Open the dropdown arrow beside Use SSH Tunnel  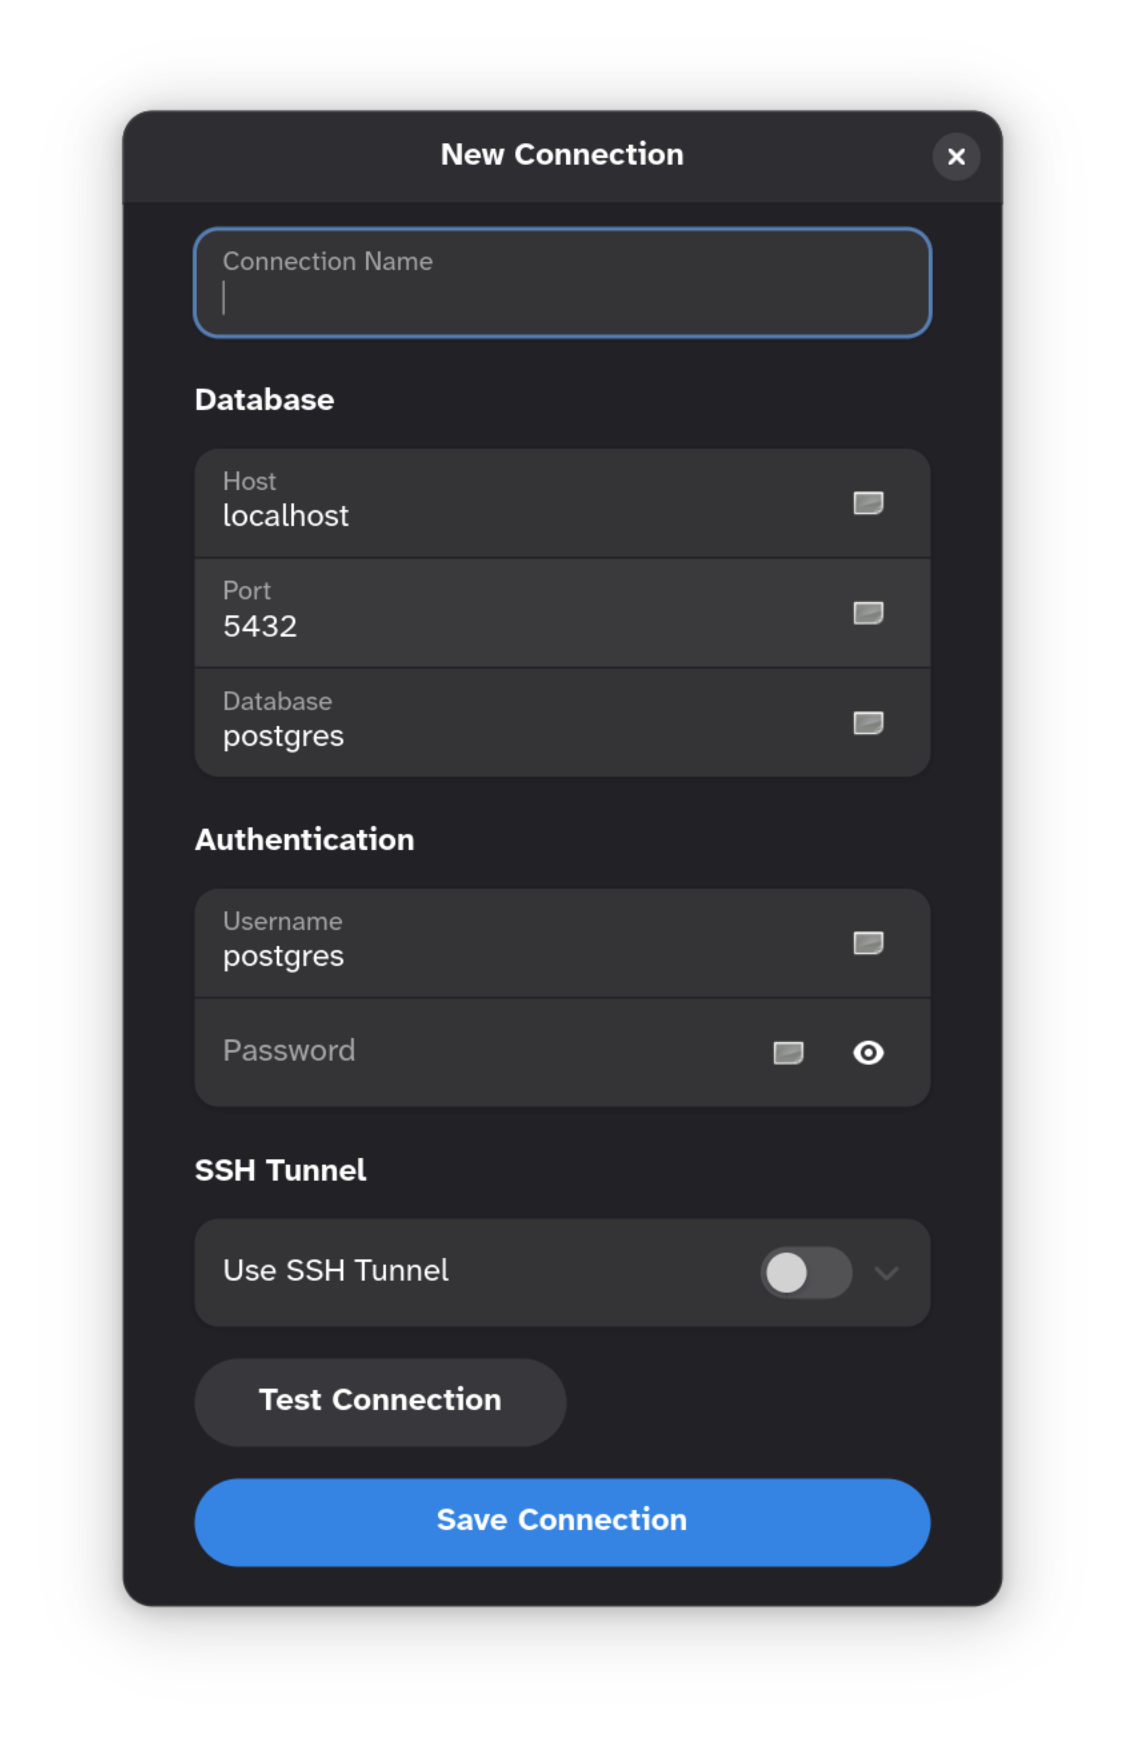pyautogui.click(x=886, y=1274)
